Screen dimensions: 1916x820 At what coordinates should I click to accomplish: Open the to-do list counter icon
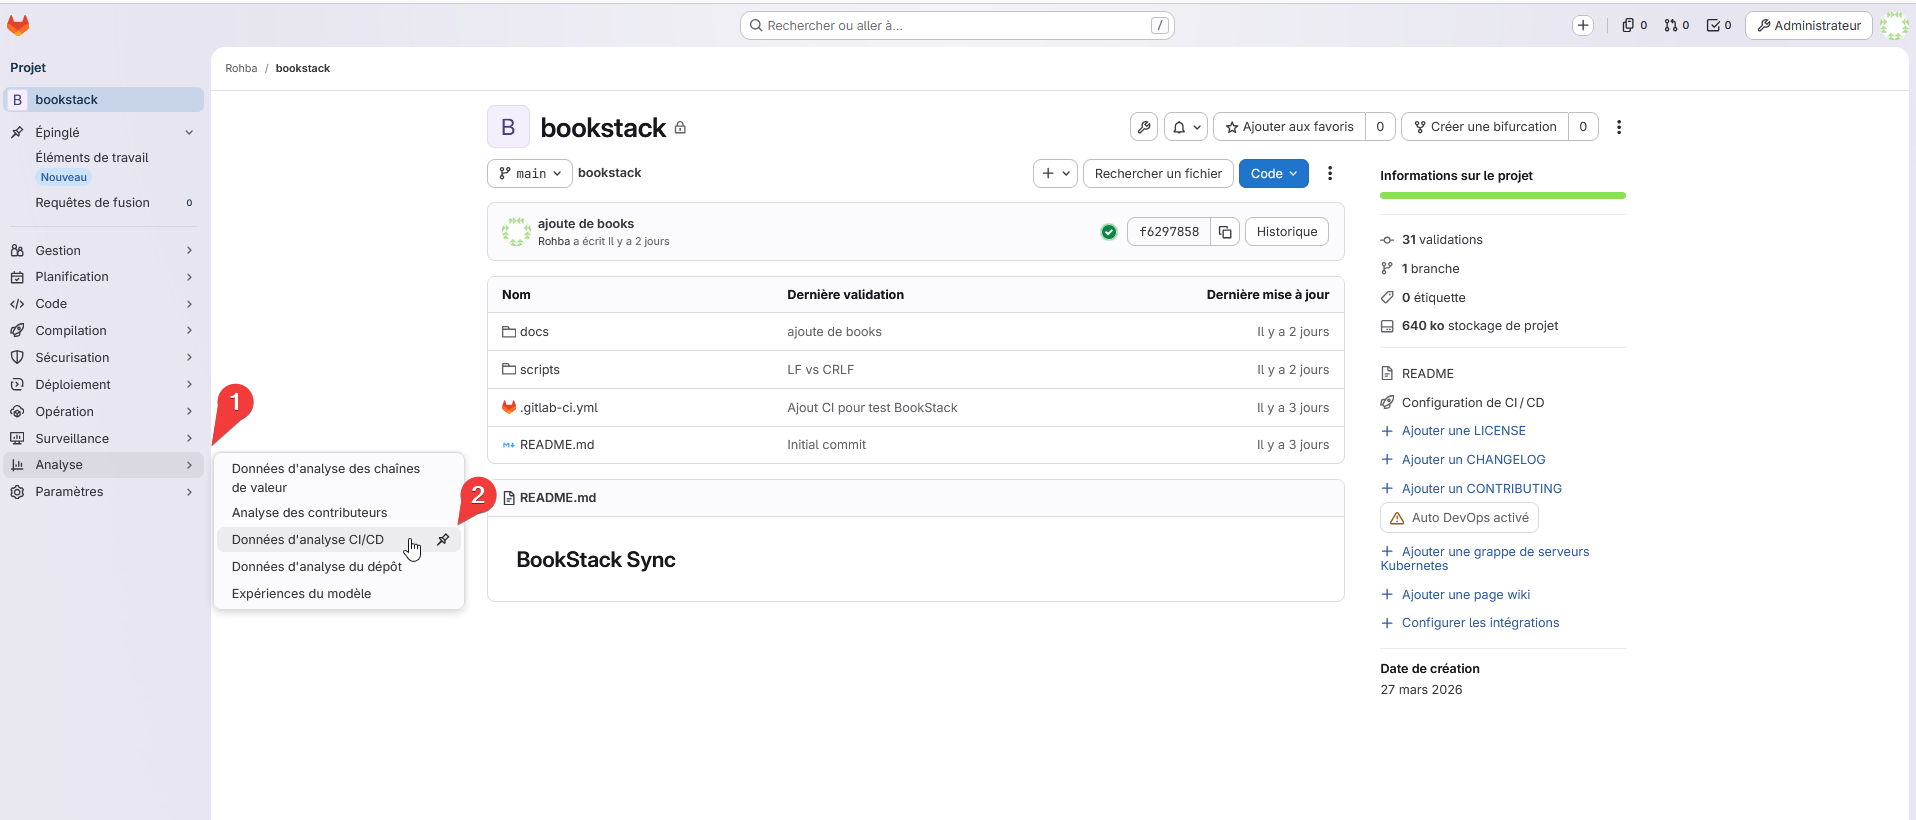pos(1719,26)
